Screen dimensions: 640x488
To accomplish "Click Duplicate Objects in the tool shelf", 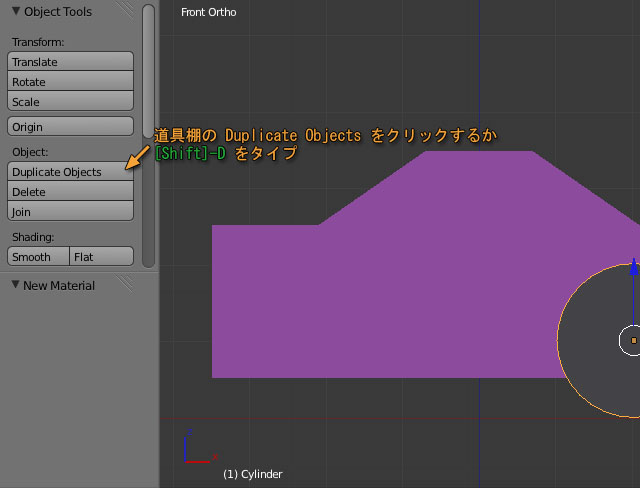I will click(x=70, y=172).
